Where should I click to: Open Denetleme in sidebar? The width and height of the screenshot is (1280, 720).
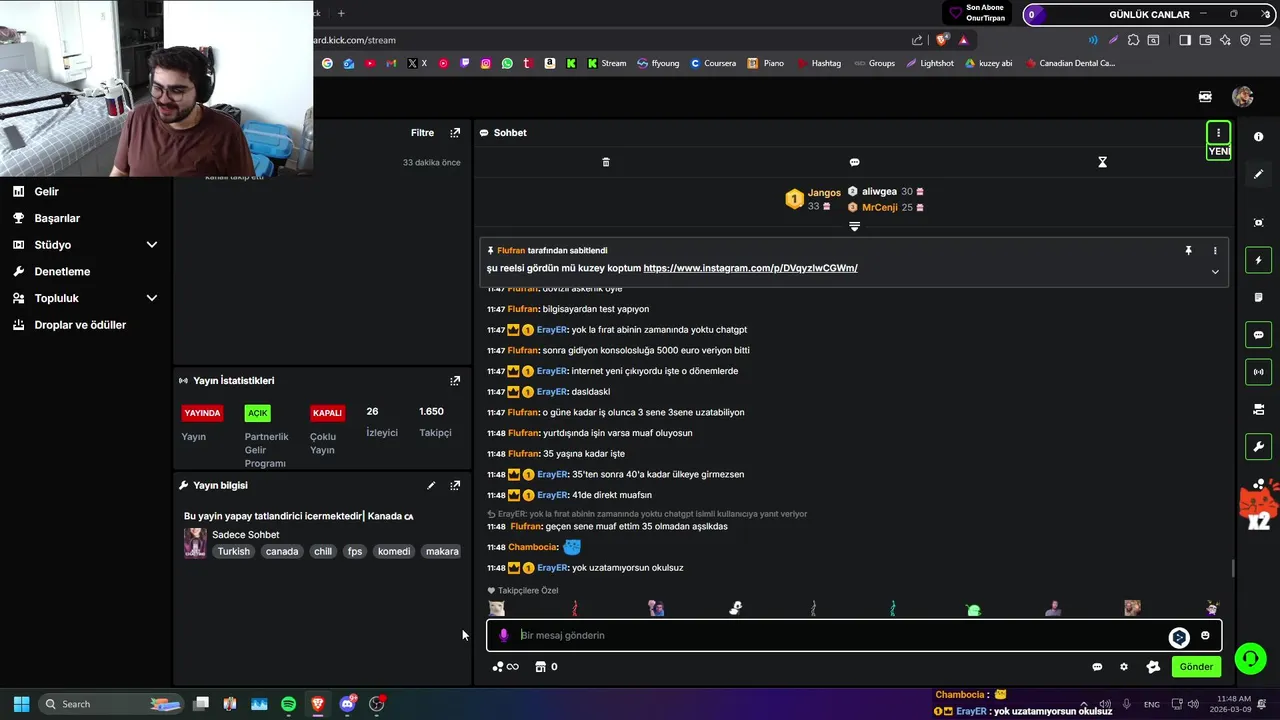tap(62, 272)
